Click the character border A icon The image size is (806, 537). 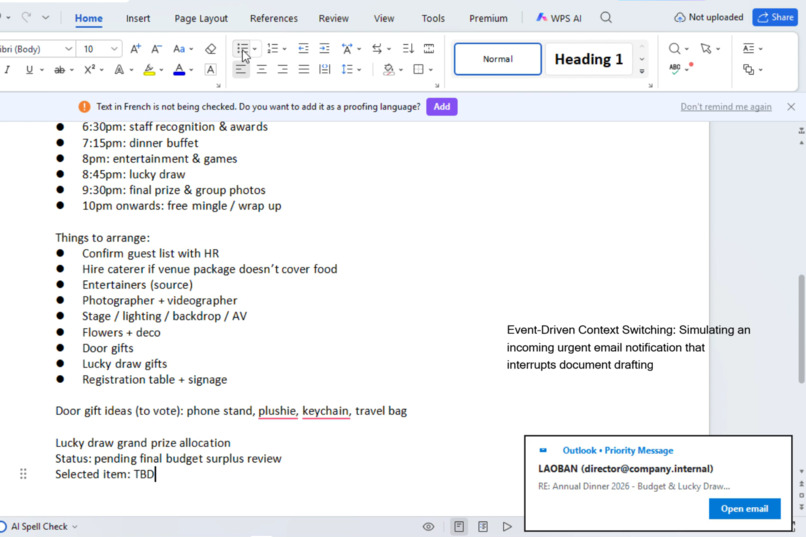(210, 69)
